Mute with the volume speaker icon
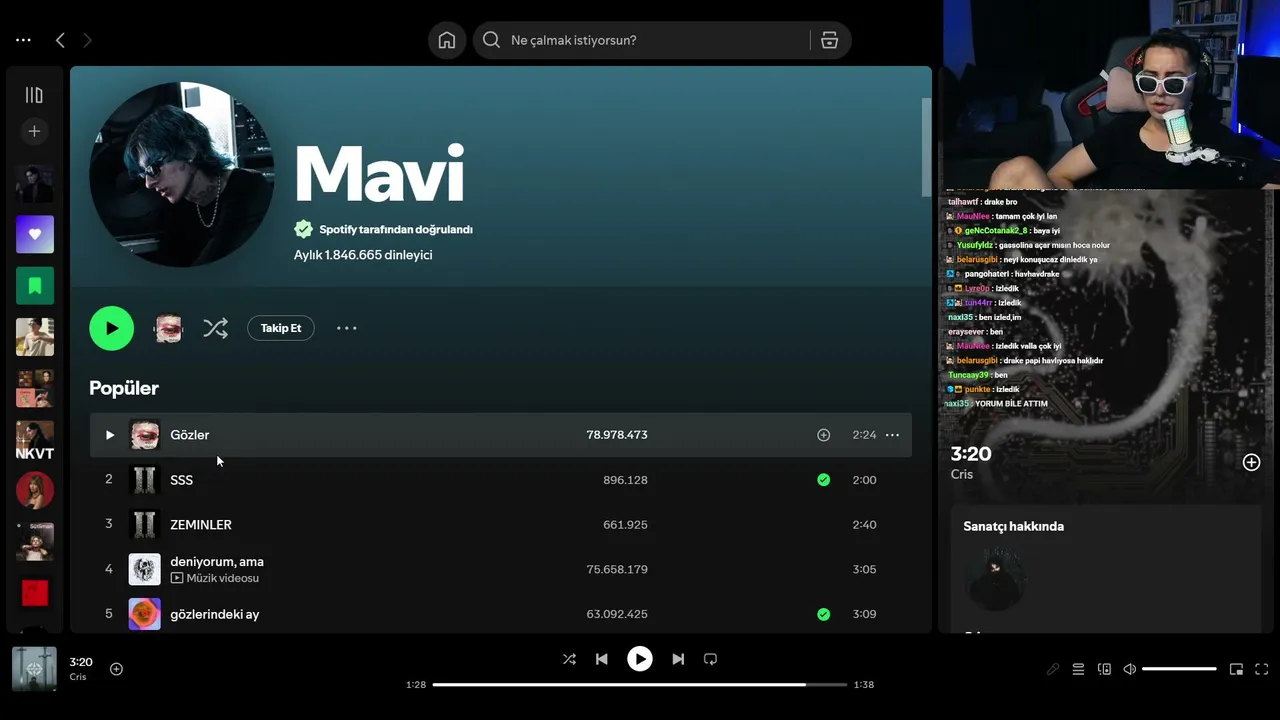The width and height of the screenshot is (1280, 720). pyautogui.click(x=1130, y=669)
